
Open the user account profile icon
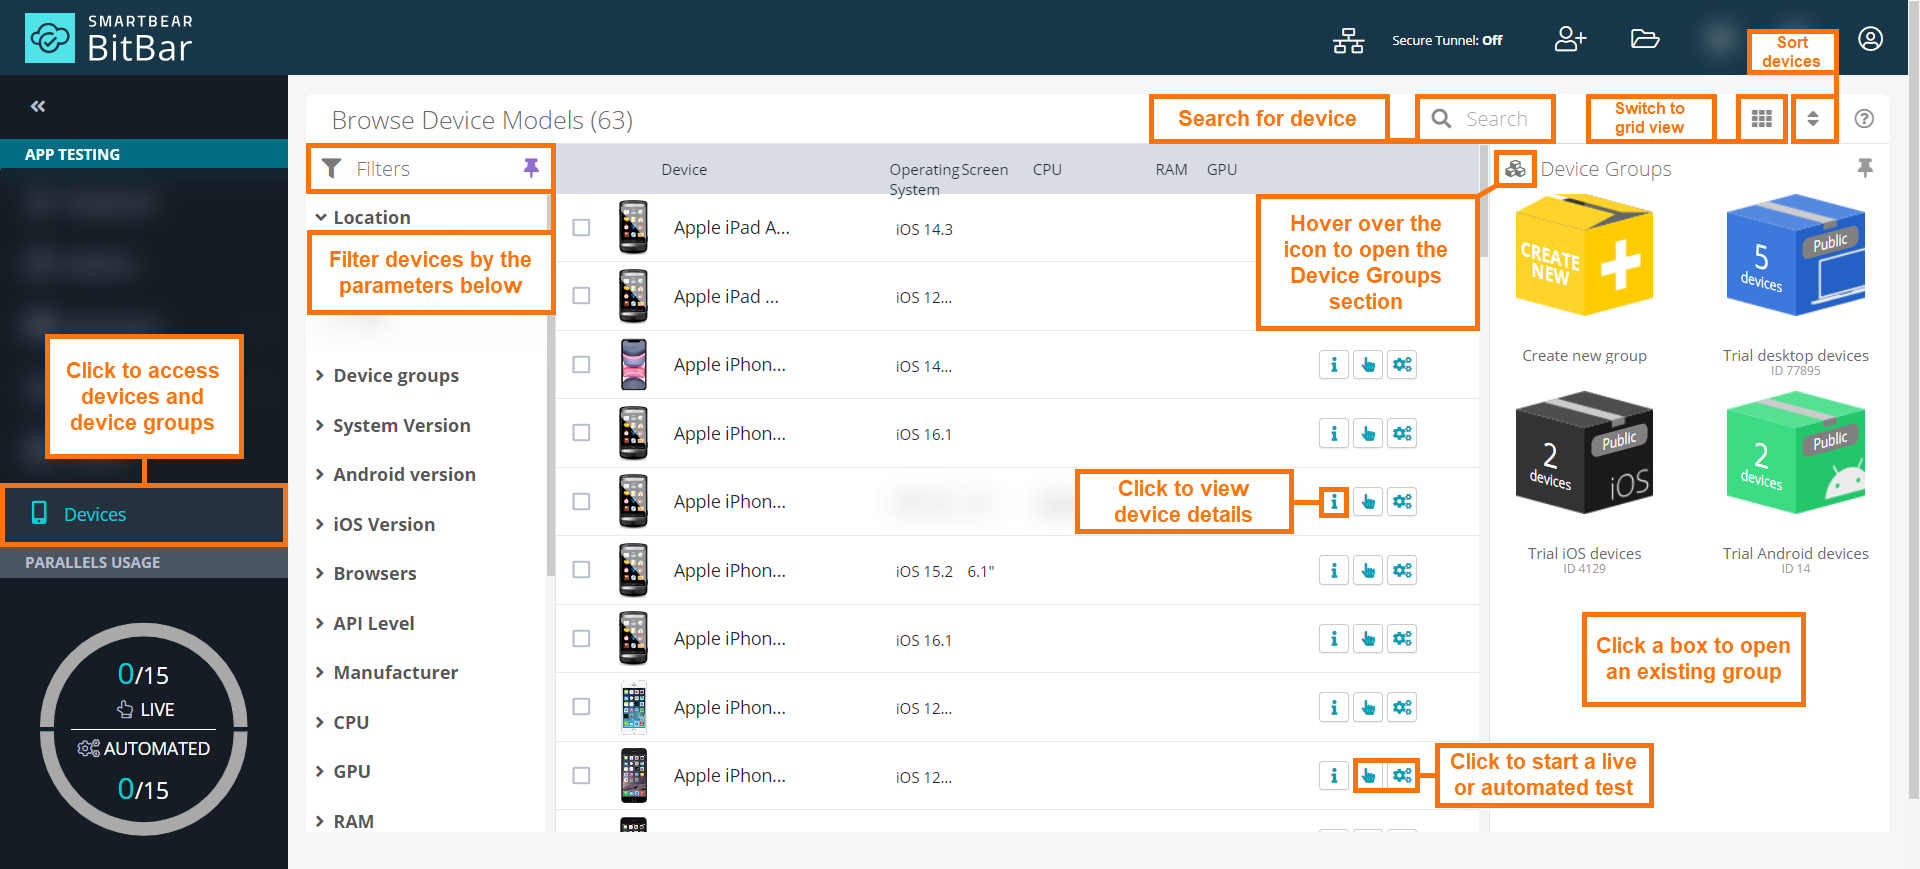coord(1870,39)
